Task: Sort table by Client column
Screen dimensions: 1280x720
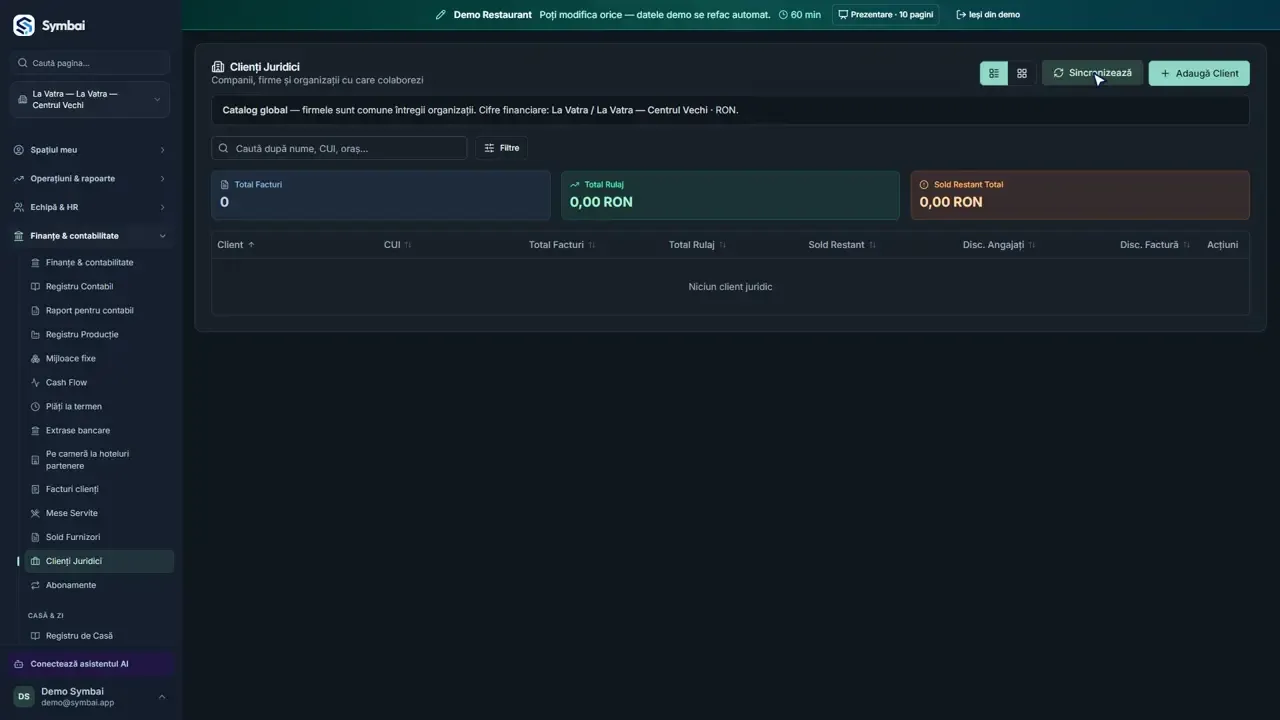Action: [236, 245]
